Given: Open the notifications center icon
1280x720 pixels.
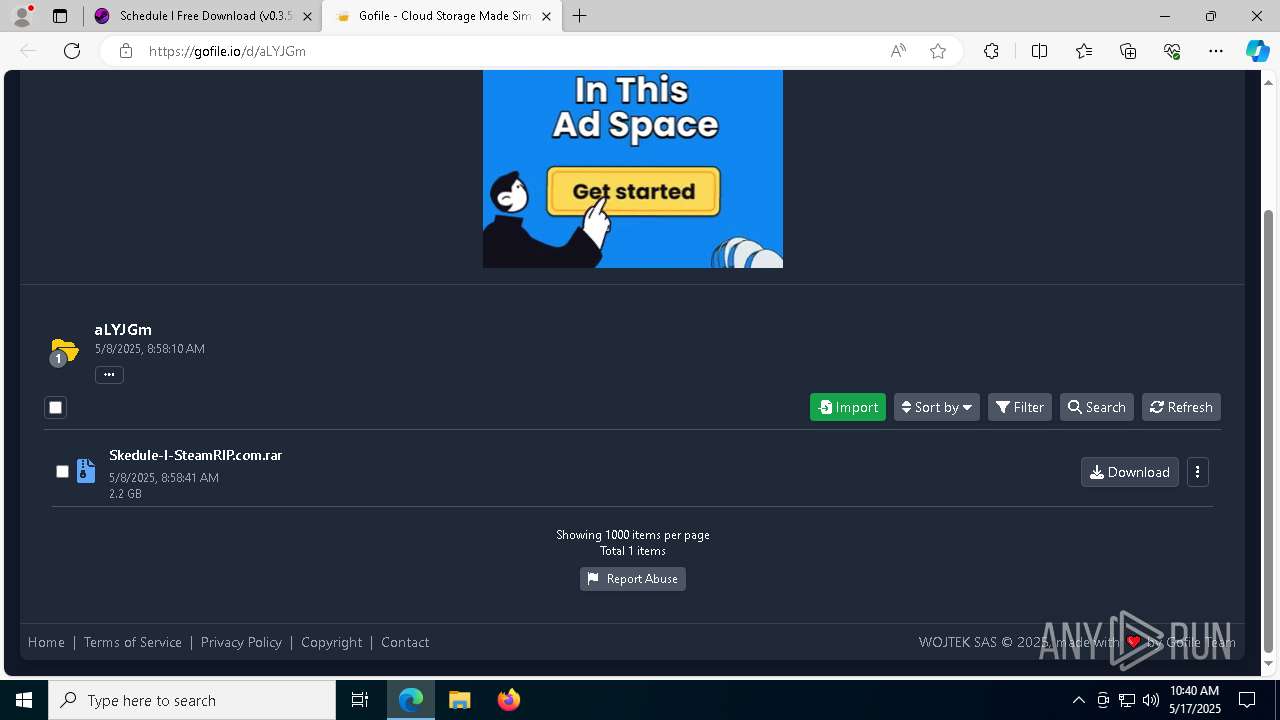Looking at the screenshot, I should click(1247, 700).
